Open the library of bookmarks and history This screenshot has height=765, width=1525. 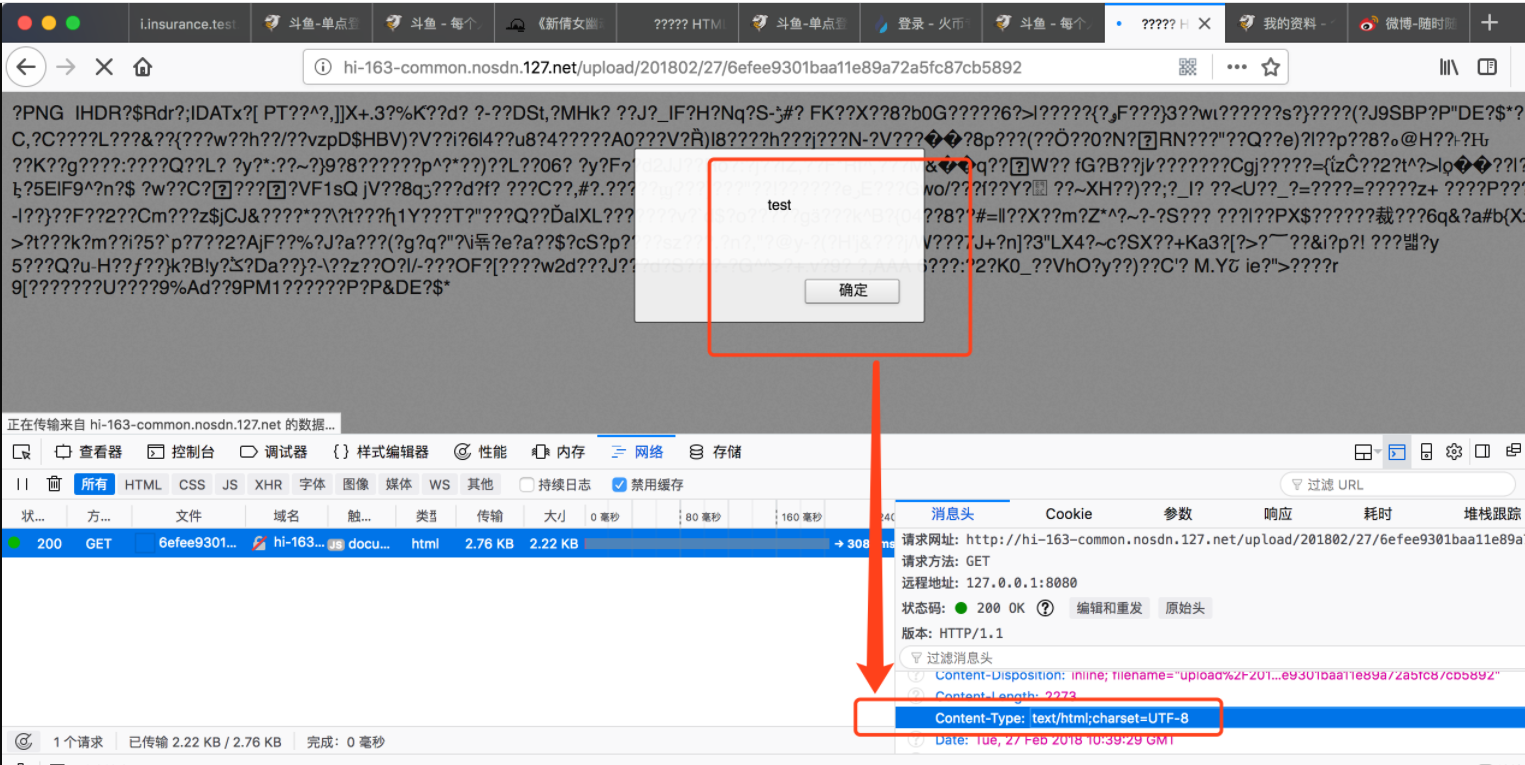1448,67
